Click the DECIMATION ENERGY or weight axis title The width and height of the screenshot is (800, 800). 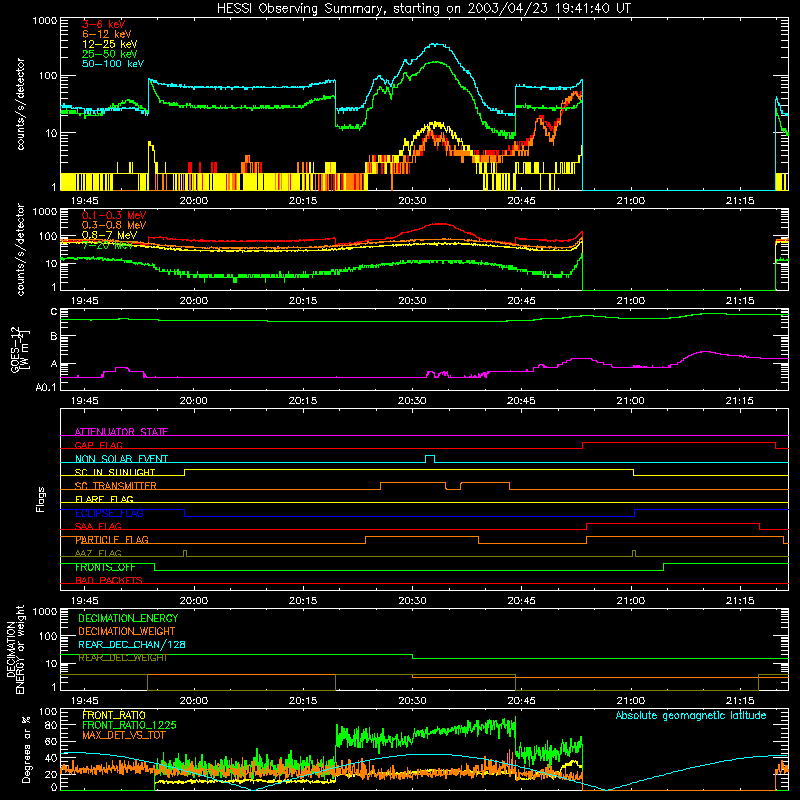tap(15, 649)
